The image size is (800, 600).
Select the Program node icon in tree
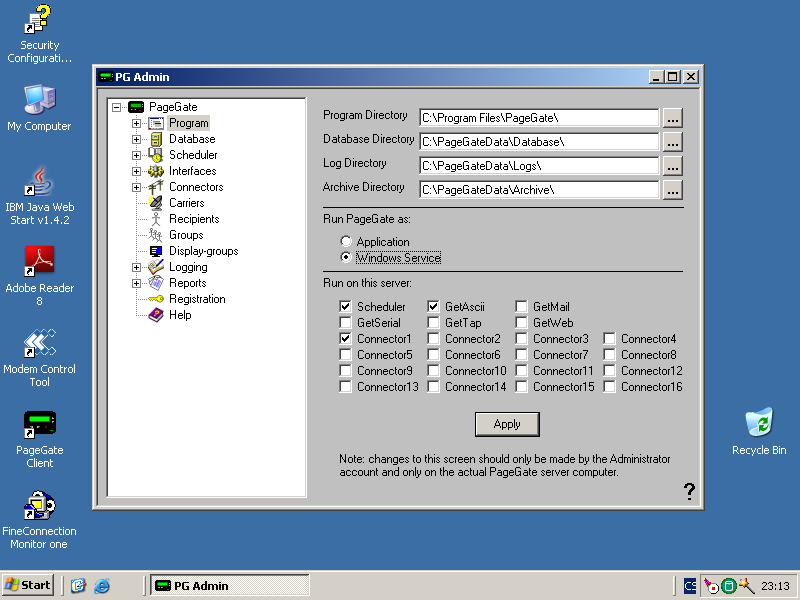(x=156, y=123)
